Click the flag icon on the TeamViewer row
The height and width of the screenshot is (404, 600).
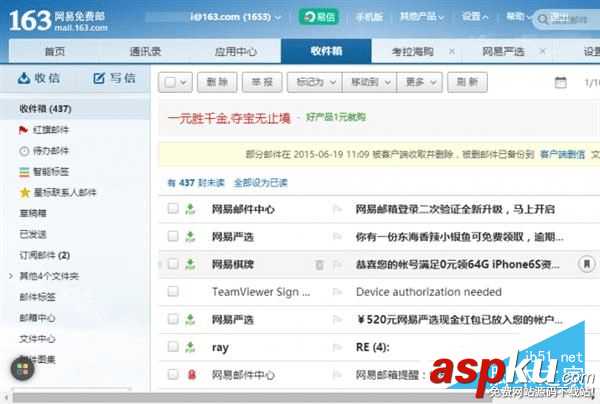click(x=337, y=292)
